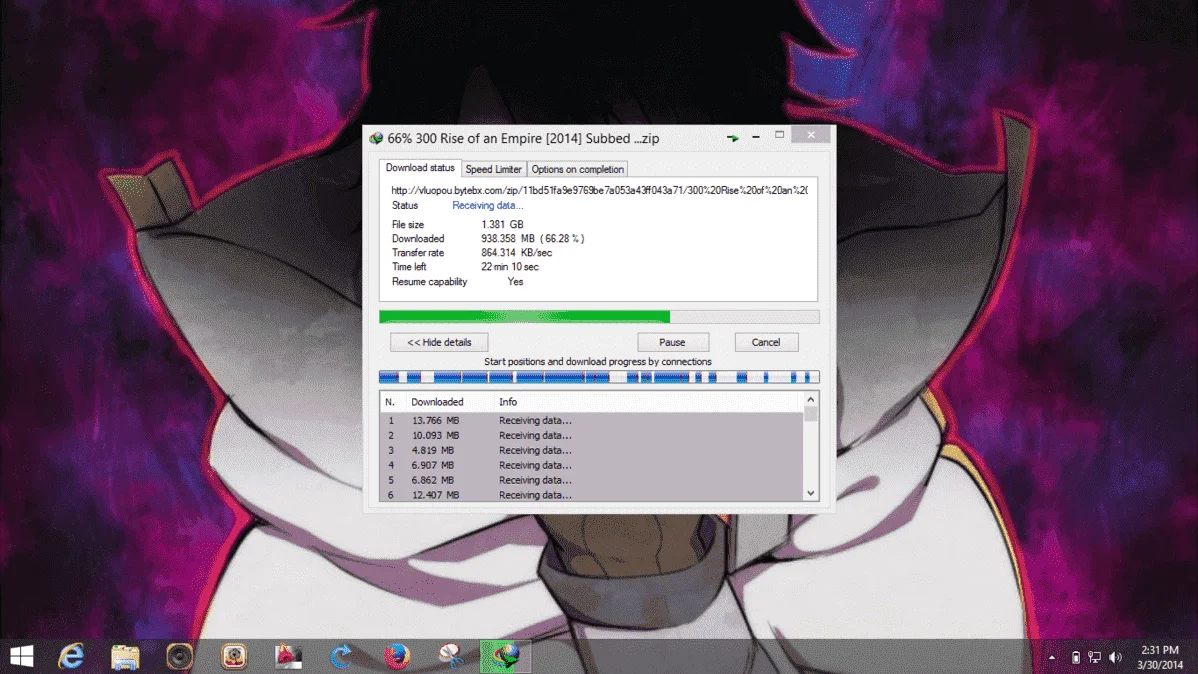Click the Transfer rate value 864.314 KB/sec

[516, 253]
